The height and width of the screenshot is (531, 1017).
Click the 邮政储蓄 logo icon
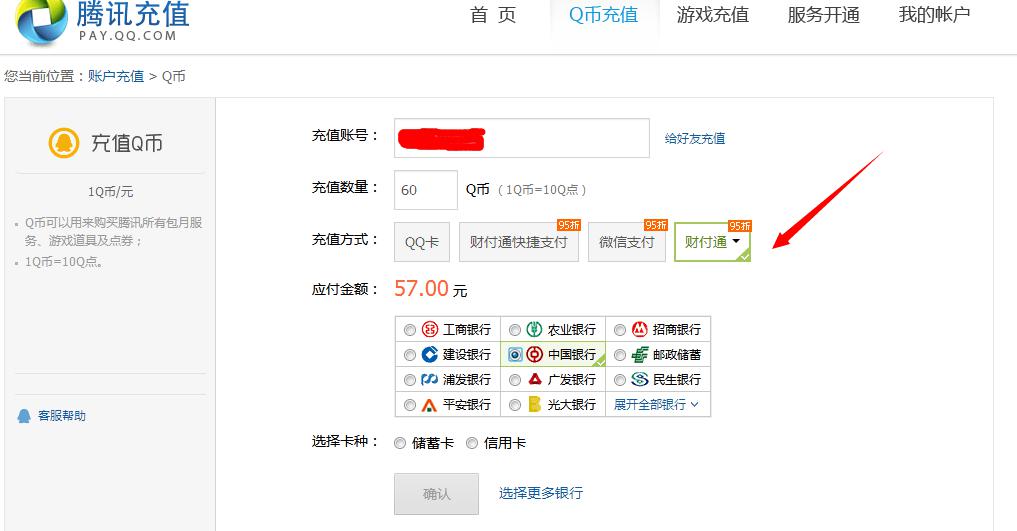640,354
